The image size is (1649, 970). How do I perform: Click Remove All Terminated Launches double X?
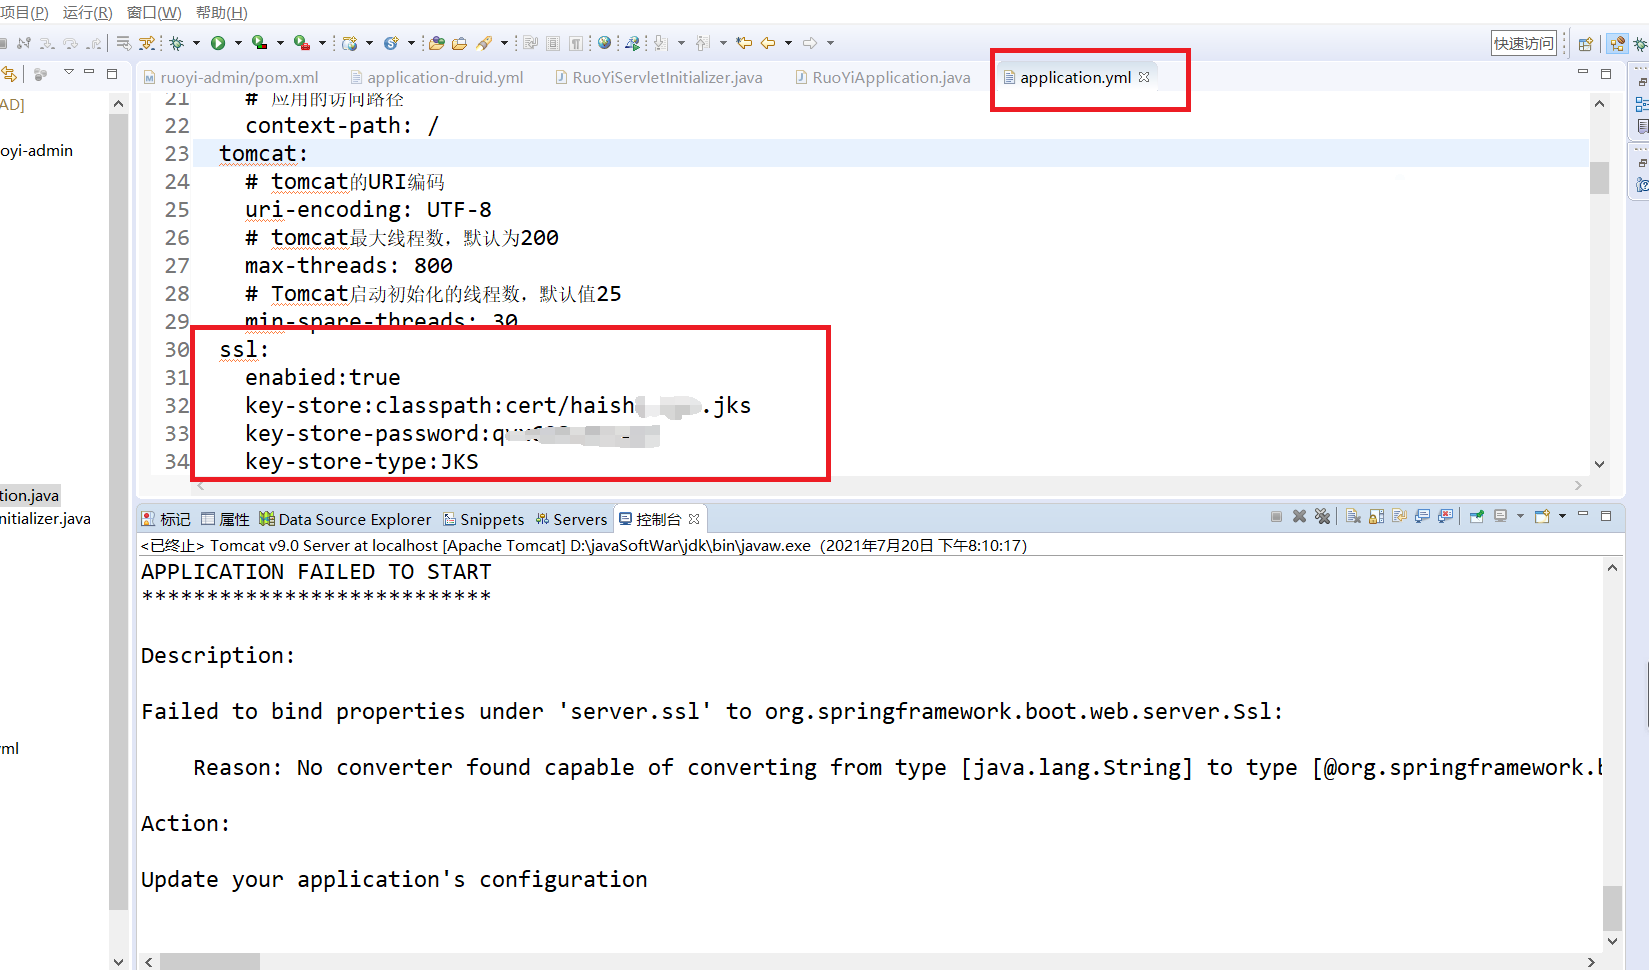[x=1322, y=516]
